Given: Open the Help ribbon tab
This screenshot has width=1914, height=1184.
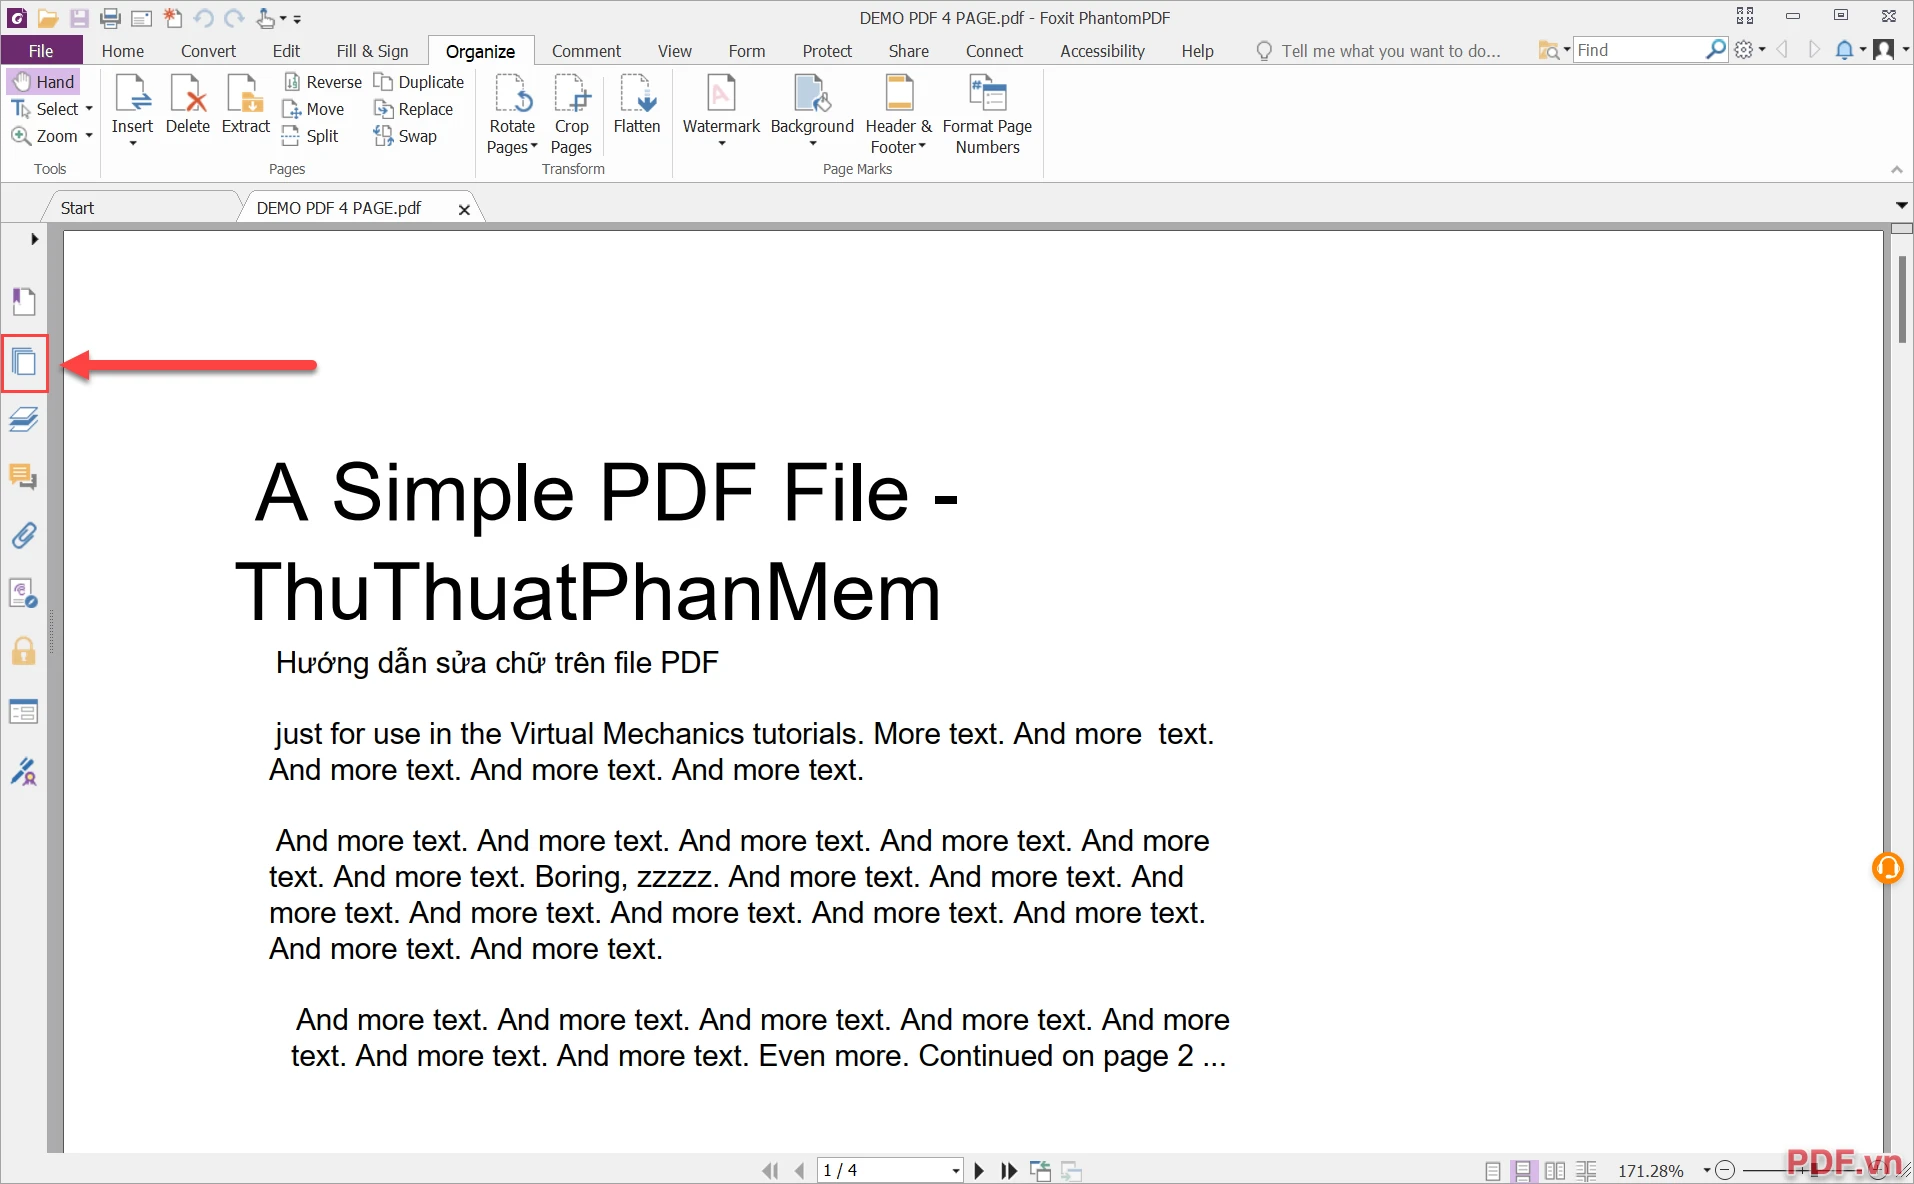Looking at the screenshot, I should tap(1197, 51).
